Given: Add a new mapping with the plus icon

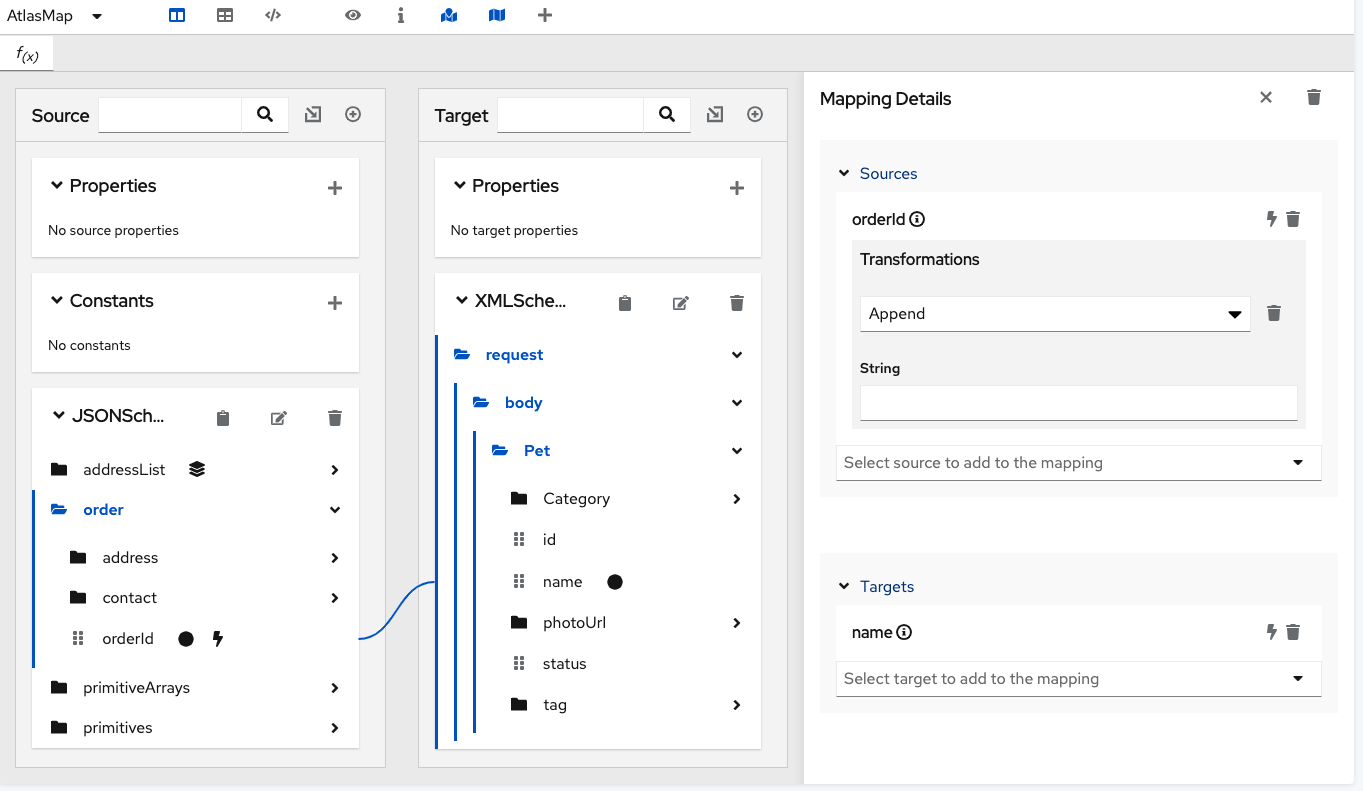Looking at the screenshot, I should click(545, 15).
